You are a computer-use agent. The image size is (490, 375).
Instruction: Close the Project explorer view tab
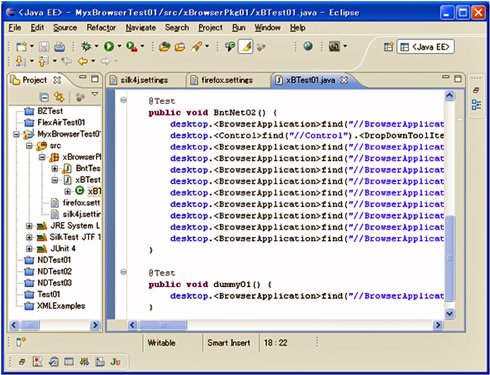pyautogui.click(x=57, y=80)
